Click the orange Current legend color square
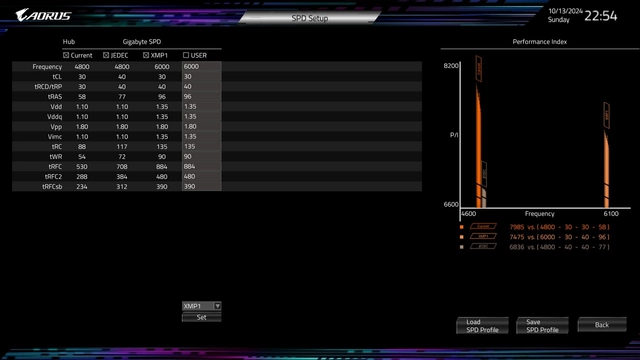Screen dimensions: 640x360 462,227
